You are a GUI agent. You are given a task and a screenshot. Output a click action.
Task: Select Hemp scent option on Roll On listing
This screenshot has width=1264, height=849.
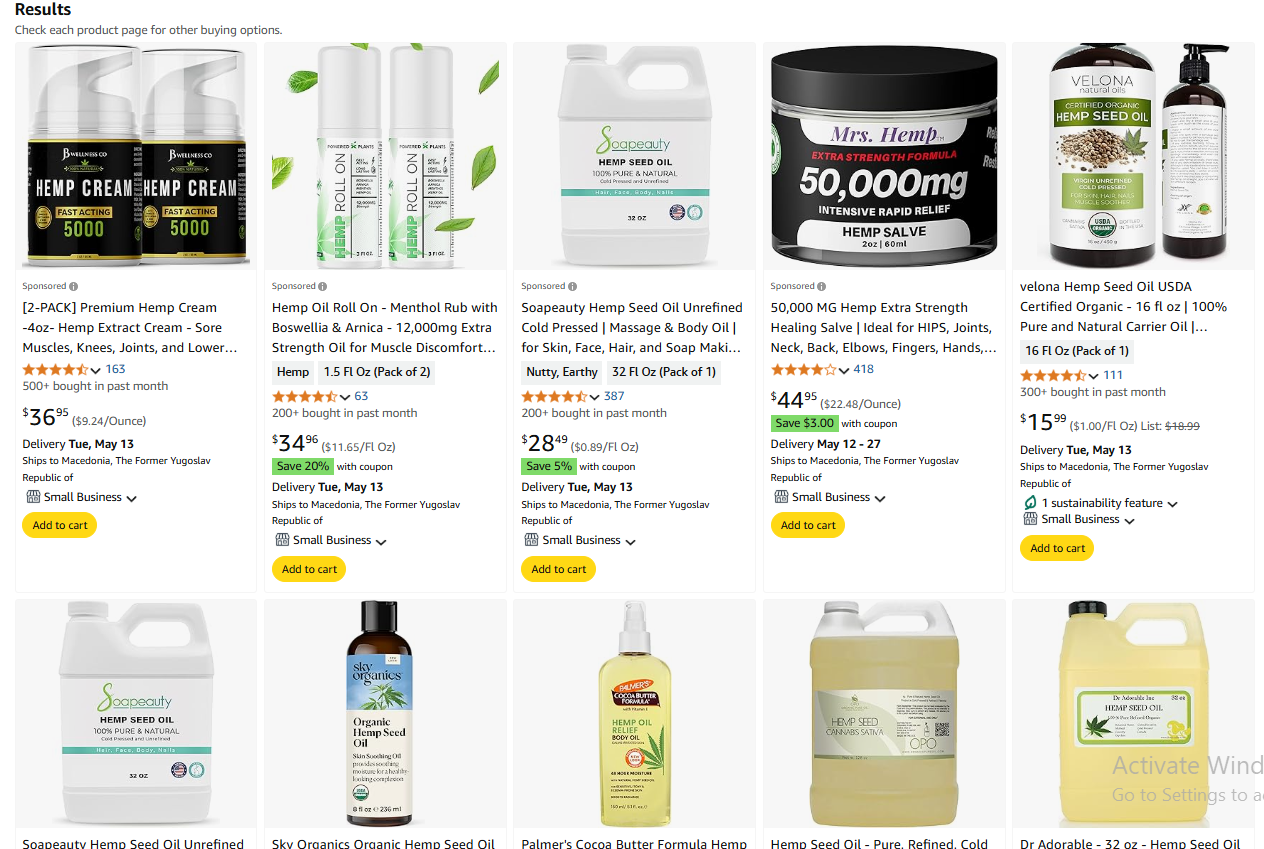tap(293, 372)
